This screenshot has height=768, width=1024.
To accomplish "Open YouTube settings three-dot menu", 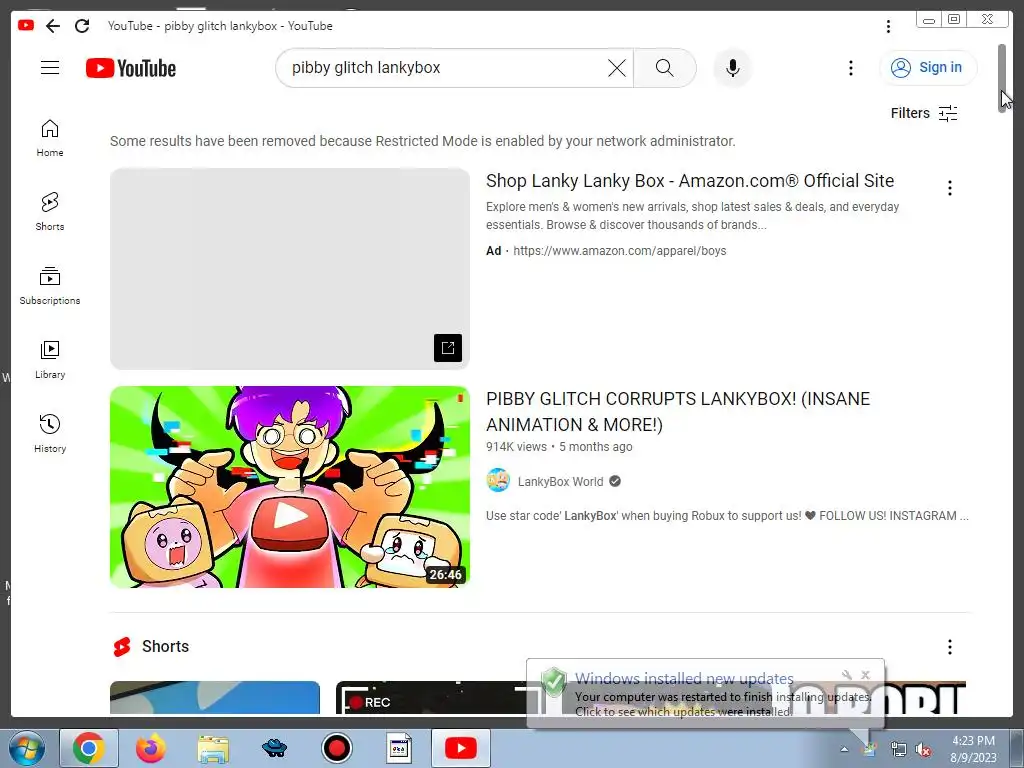I will tap(850, 68).
